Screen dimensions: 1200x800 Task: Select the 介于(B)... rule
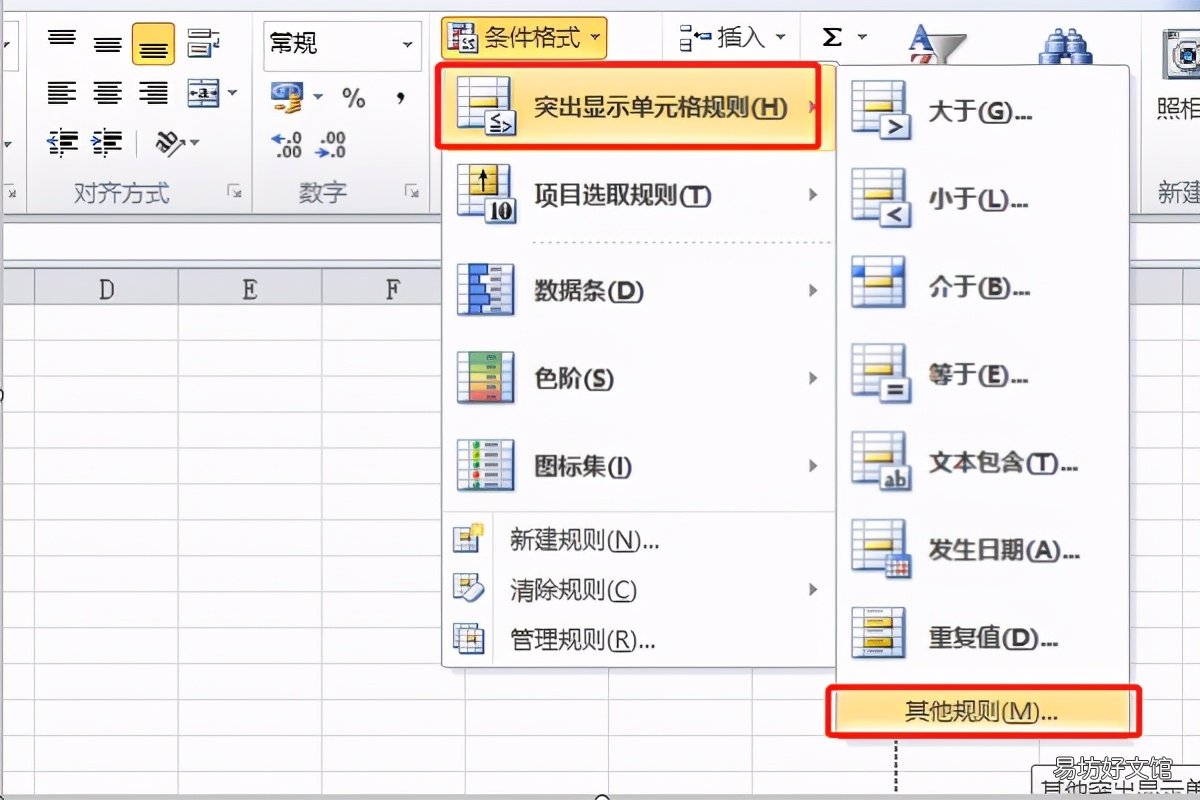pyautogui.click(x=983, y=287)
